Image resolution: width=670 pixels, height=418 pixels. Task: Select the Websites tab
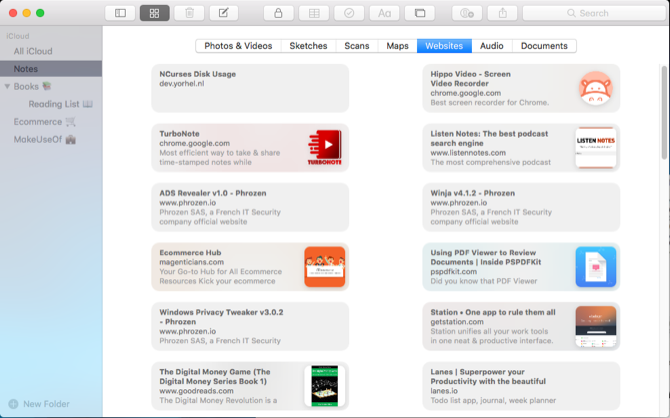tap(444, 46)
